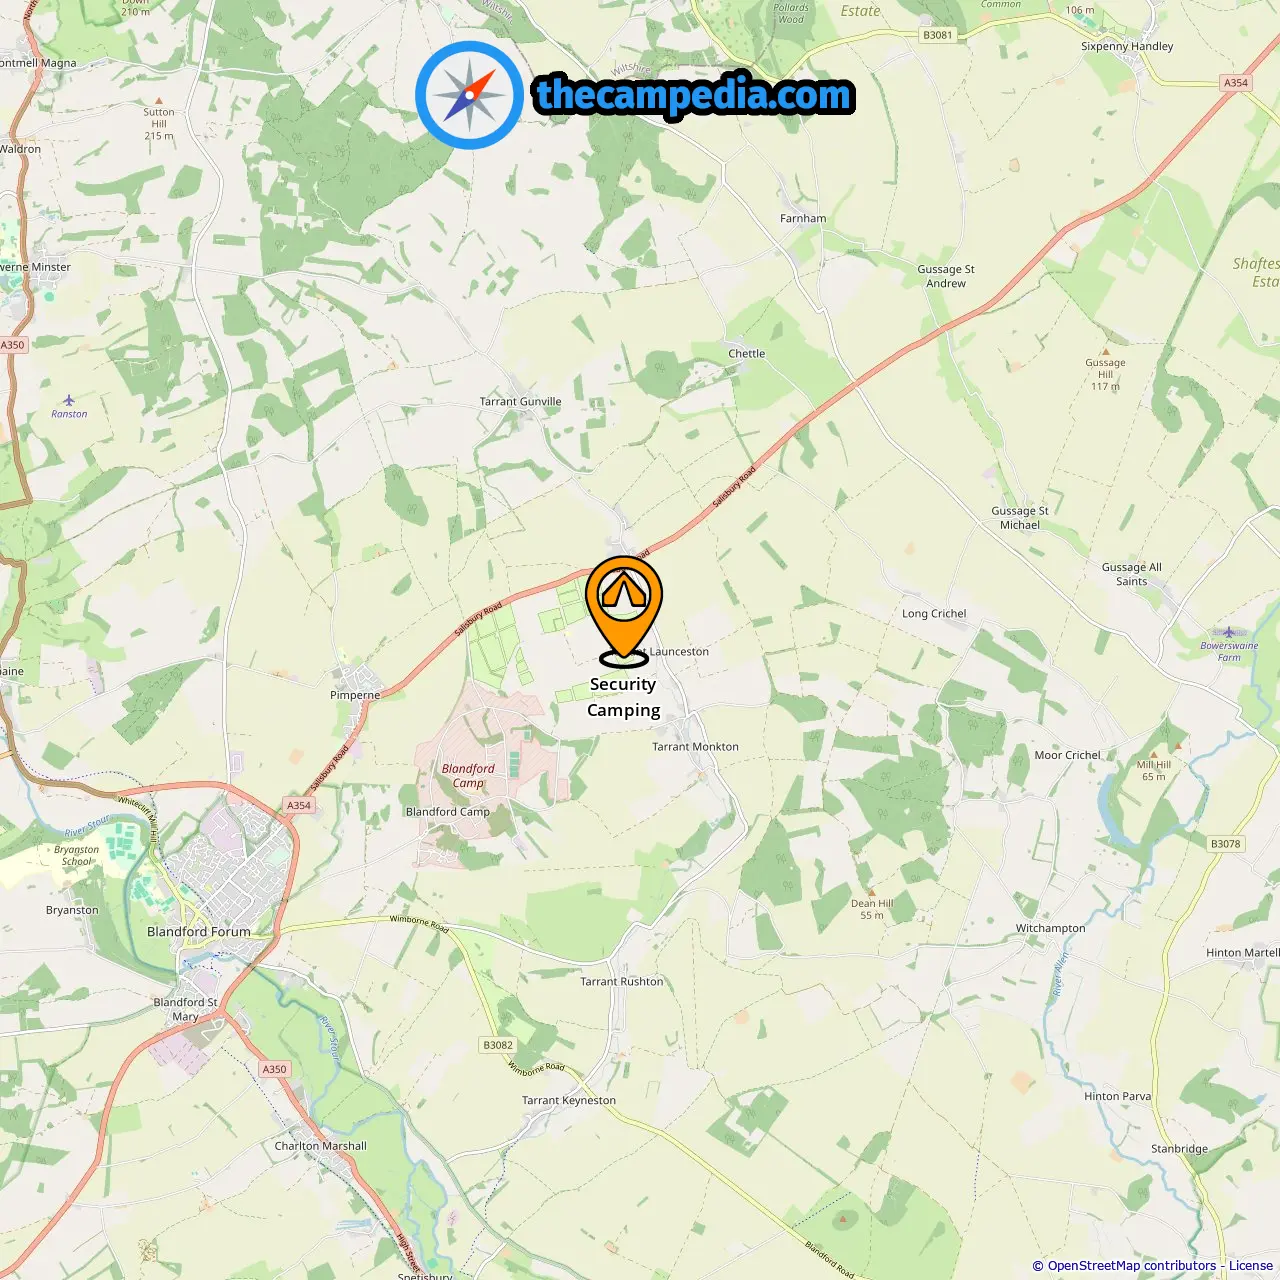Click the Dean Hill peak marker
This screenshot has width=1280, height=1280.
pyautogui.click(x=872, y=892)
